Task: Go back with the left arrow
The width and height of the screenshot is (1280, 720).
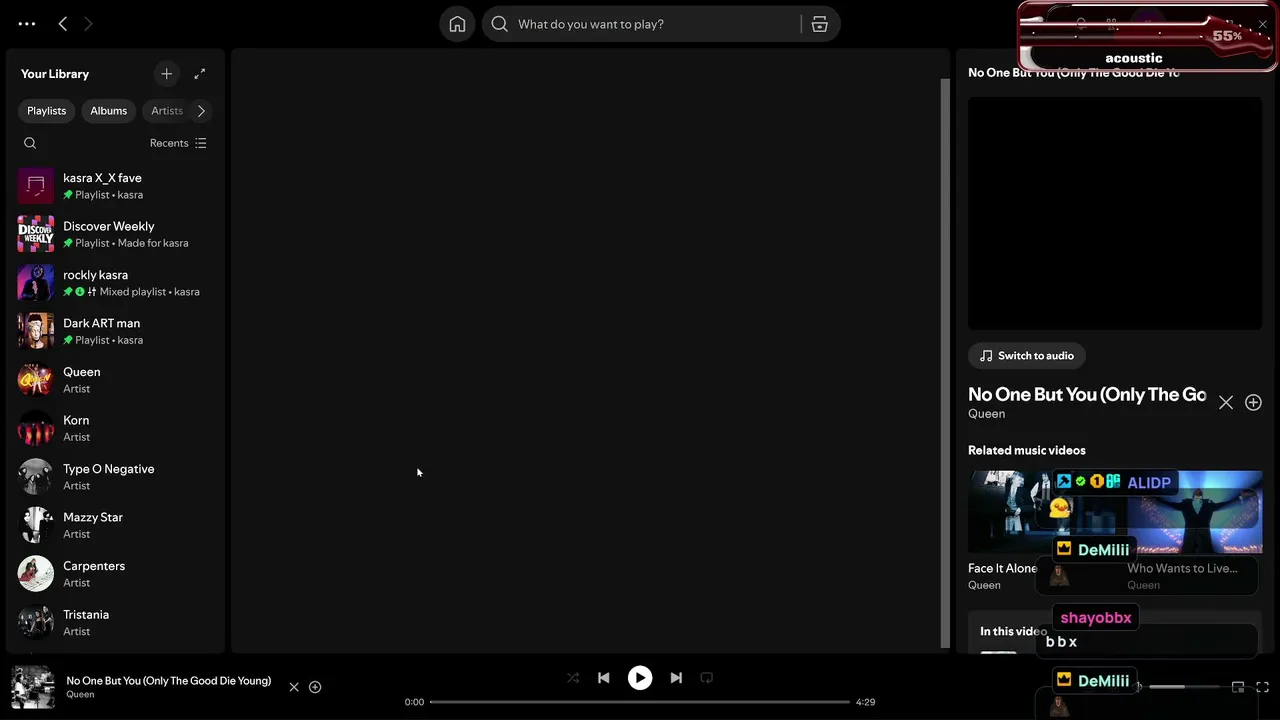Action: 63,24
